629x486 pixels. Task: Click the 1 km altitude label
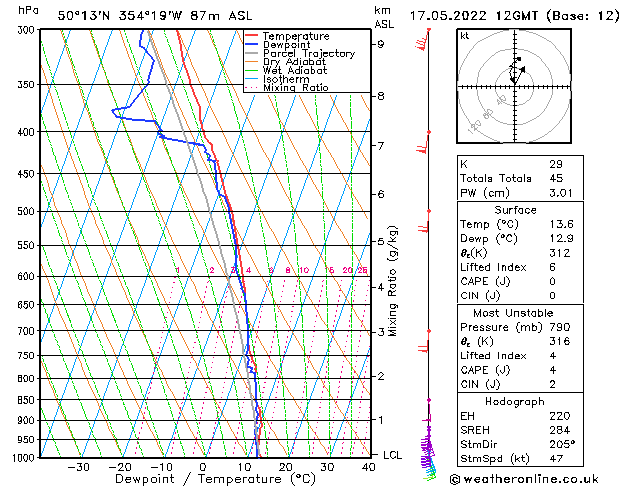pos(380,420)
